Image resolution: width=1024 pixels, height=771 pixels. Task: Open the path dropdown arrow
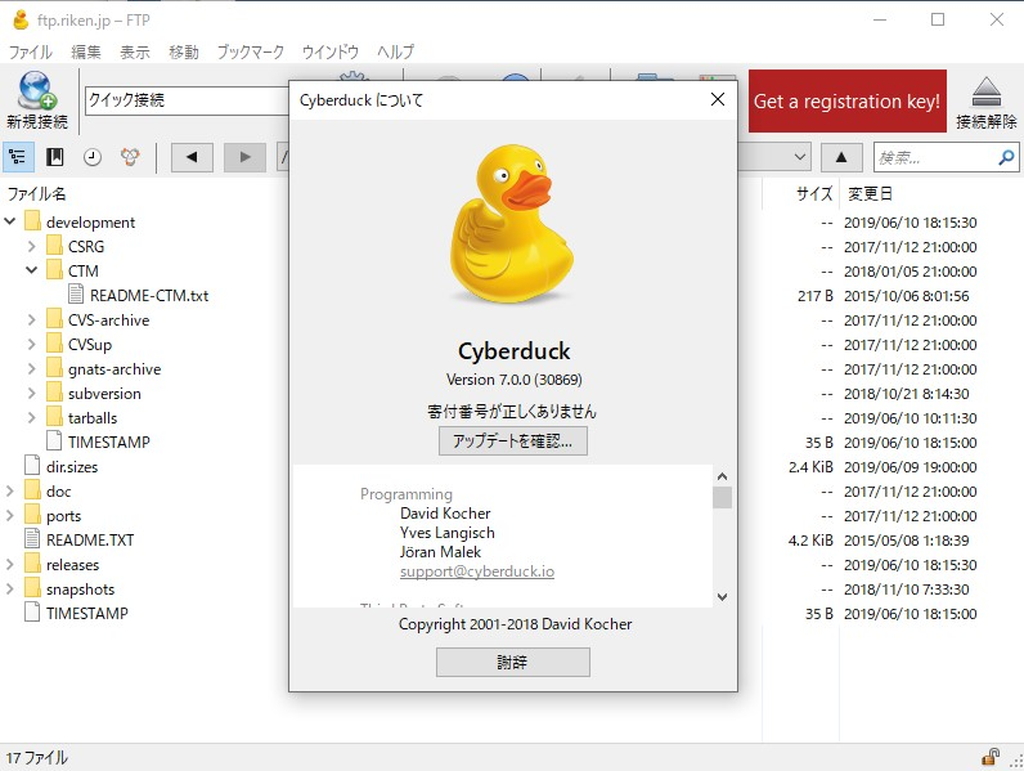800,157
